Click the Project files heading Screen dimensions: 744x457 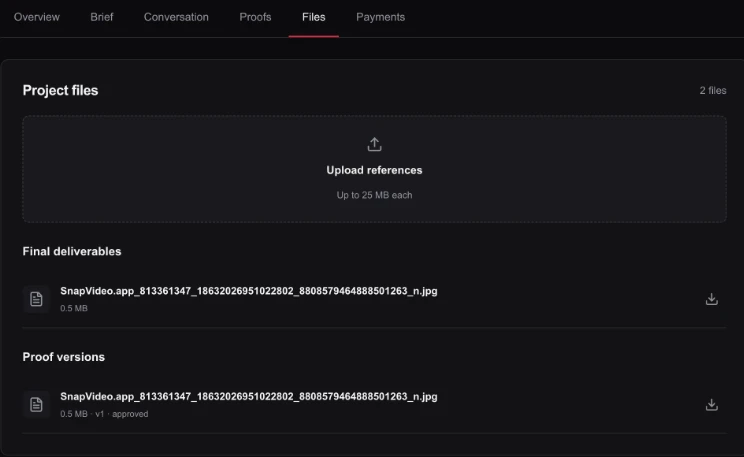60,91
